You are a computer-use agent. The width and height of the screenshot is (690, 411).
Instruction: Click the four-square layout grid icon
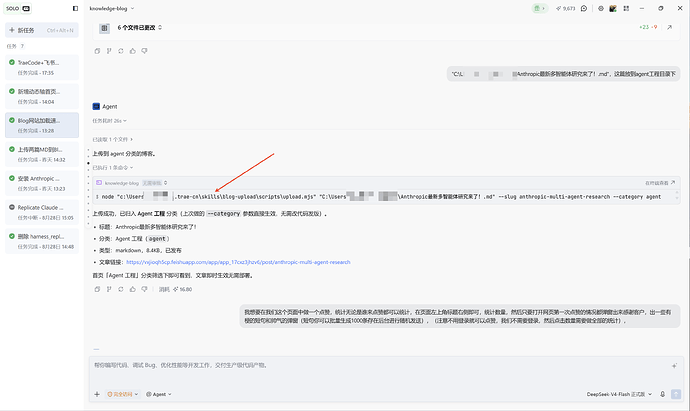(x=626, y=8)
